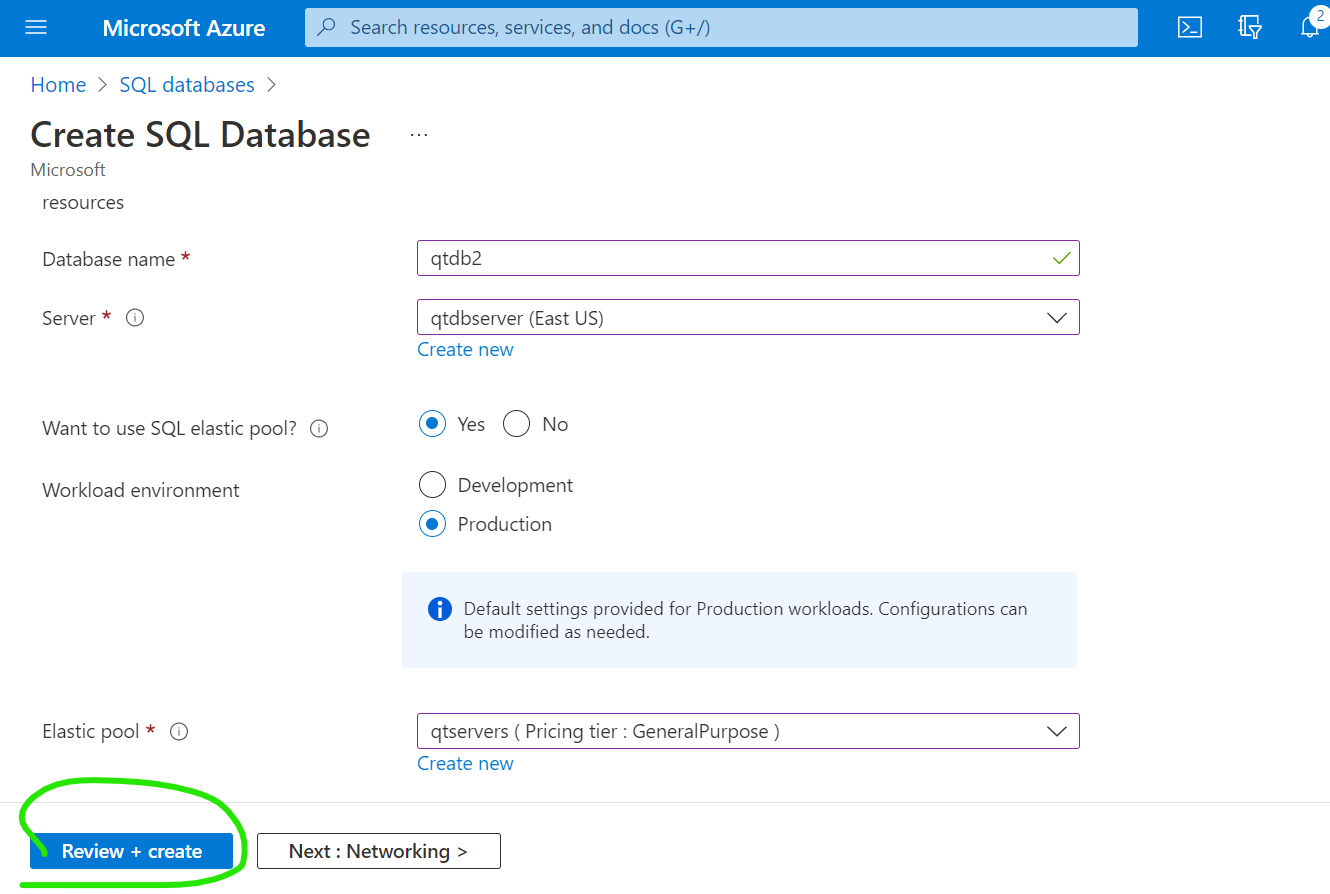
Task: Open the ellipsis menu next to Create SQL Database
Action: click(x=419, y=135)
